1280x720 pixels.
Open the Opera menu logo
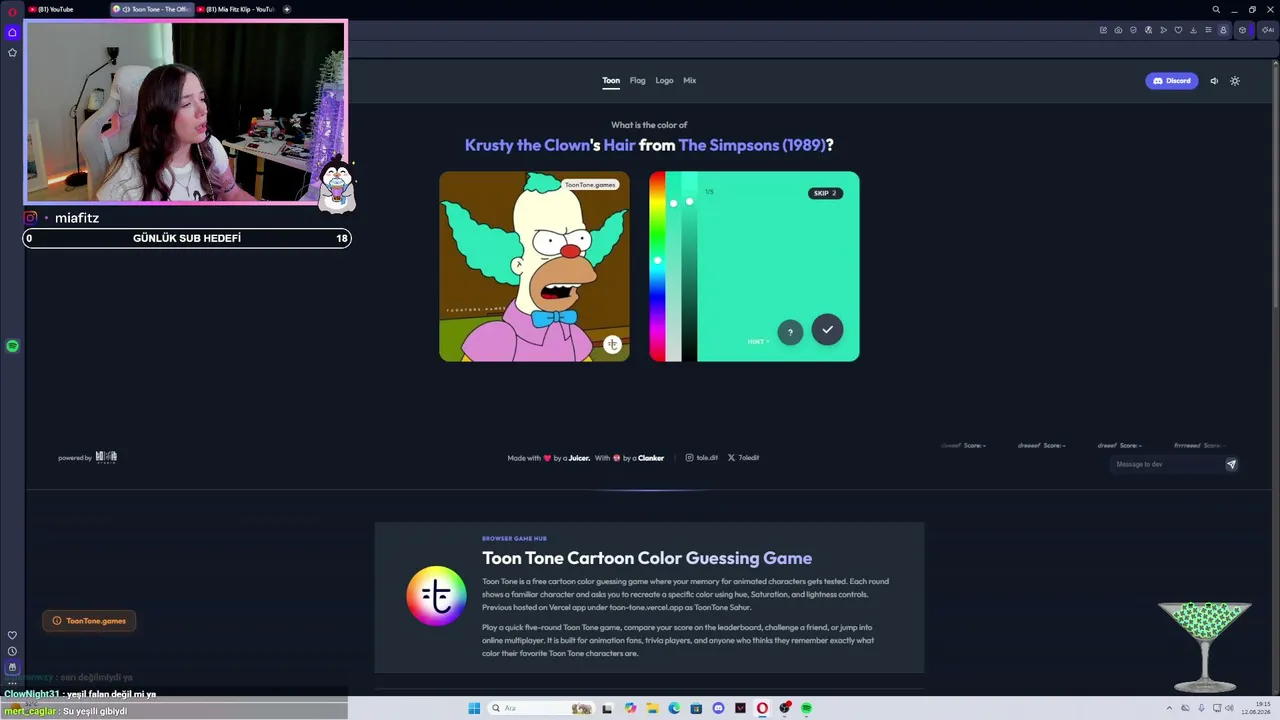pyautogui.click(x=12, y=10)
